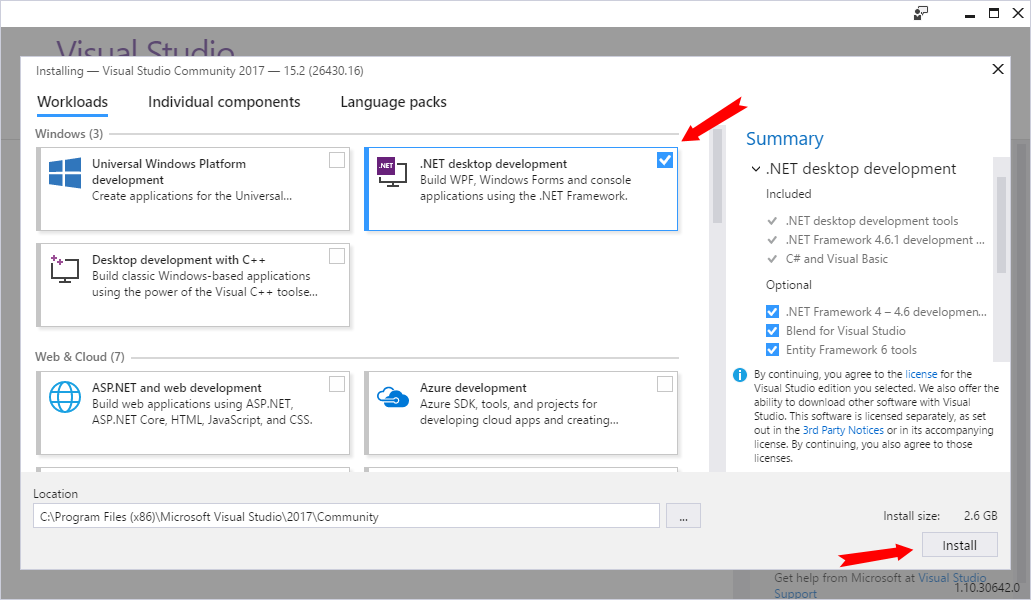The height and width of the screenshot is (600, 1031).
Task: Check Universal Windows Platform development workload
Action: 337,160
